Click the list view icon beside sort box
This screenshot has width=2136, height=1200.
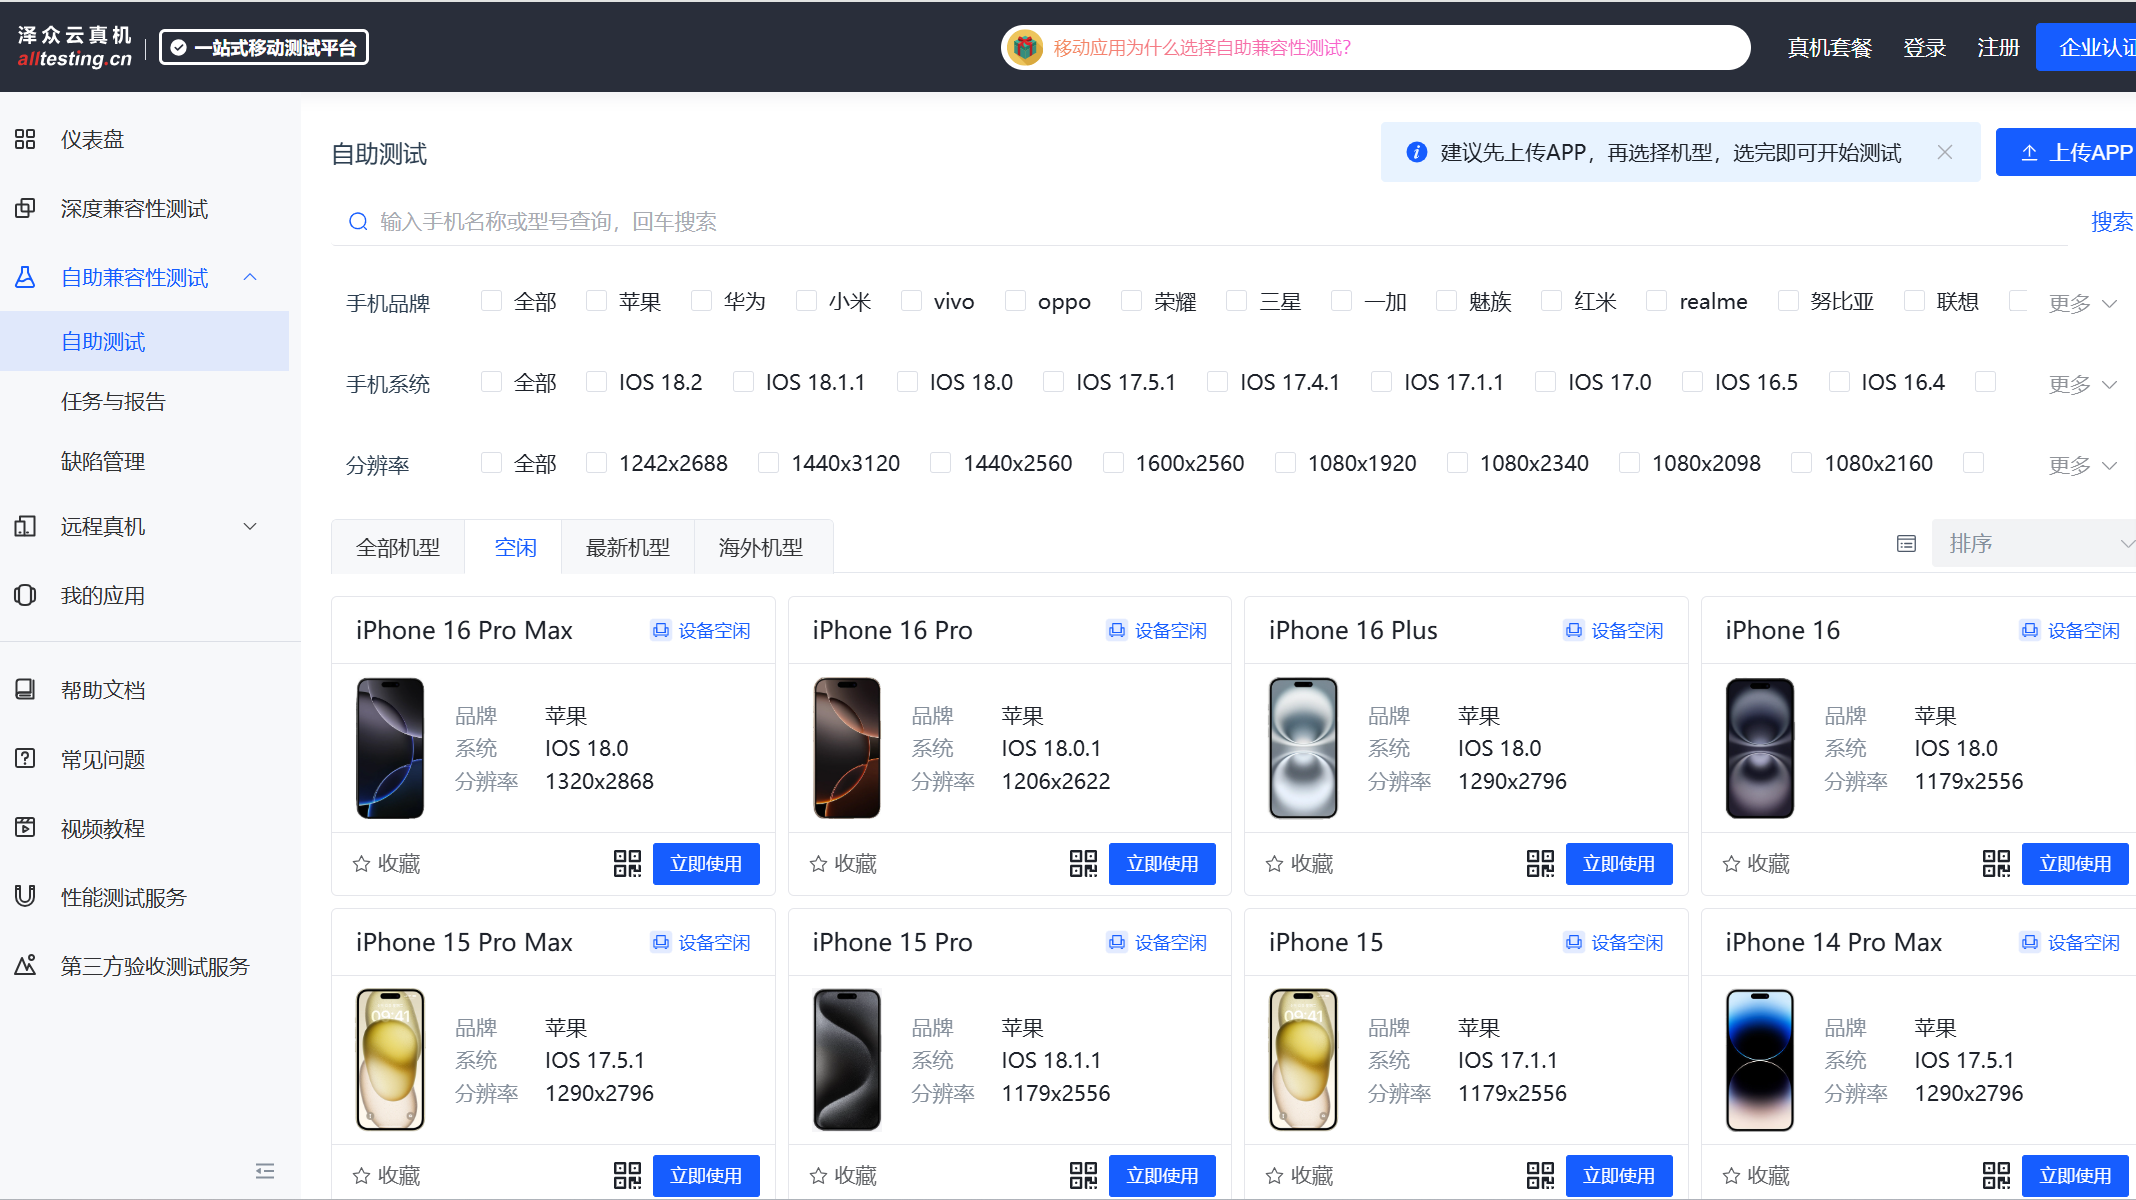[1906, 544]
